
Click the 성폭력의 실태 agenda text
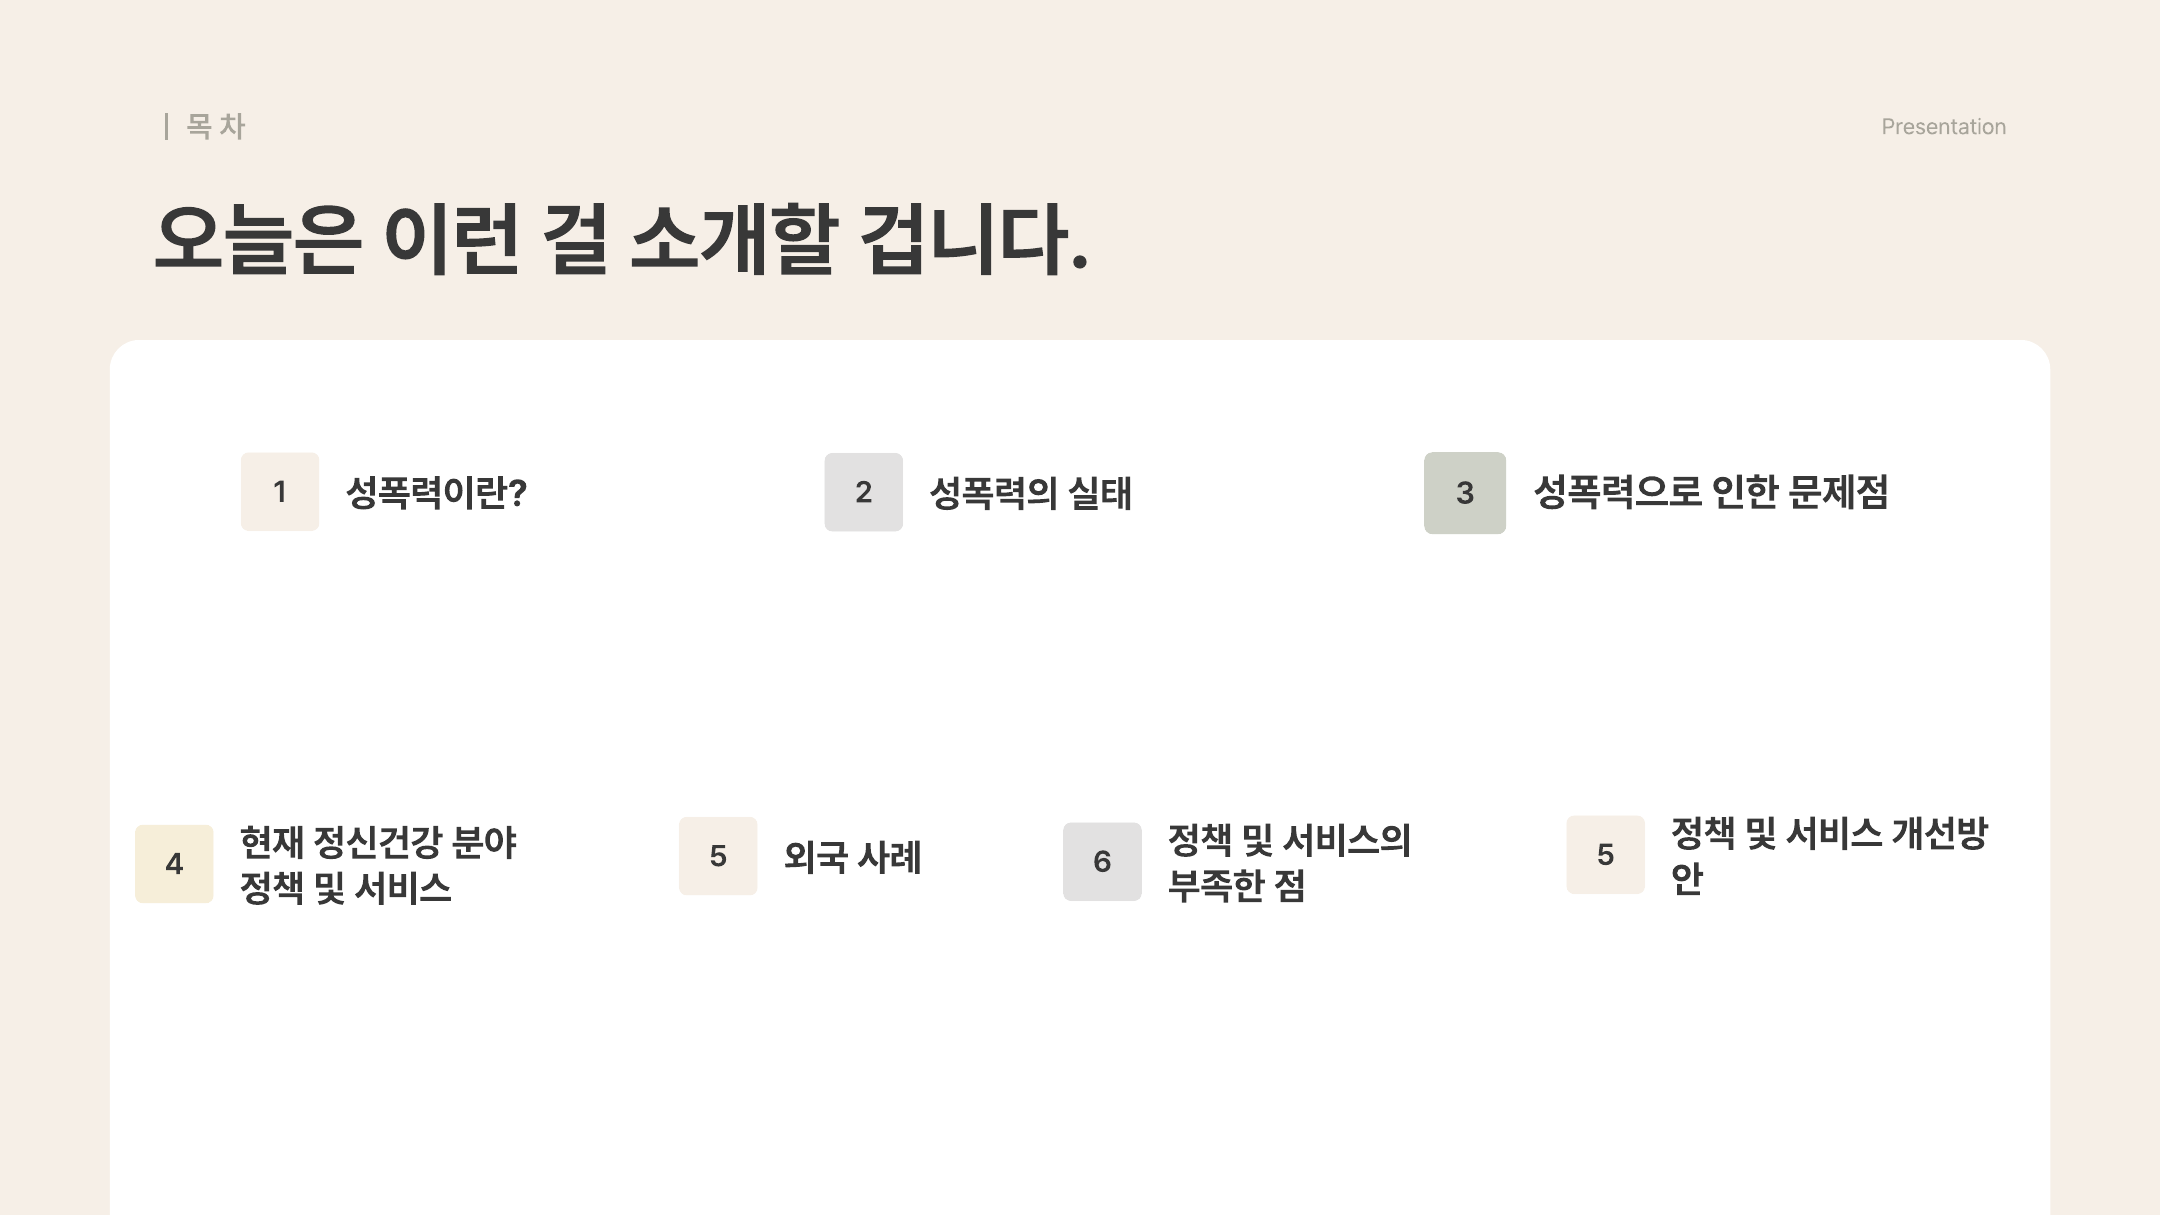point(1030,493)
